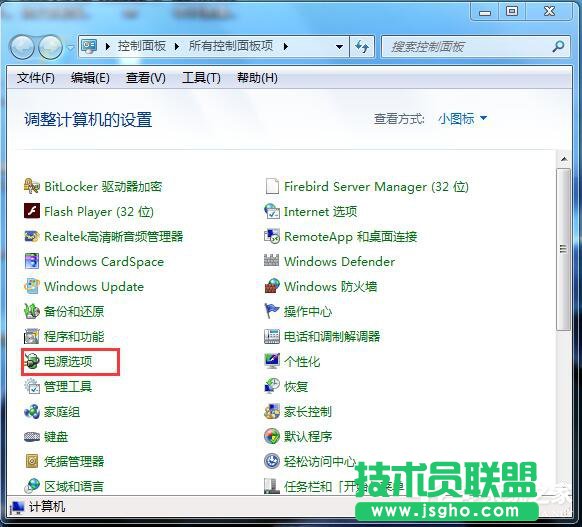Open the 备份和还原 icon

click(x=32, y=311)
